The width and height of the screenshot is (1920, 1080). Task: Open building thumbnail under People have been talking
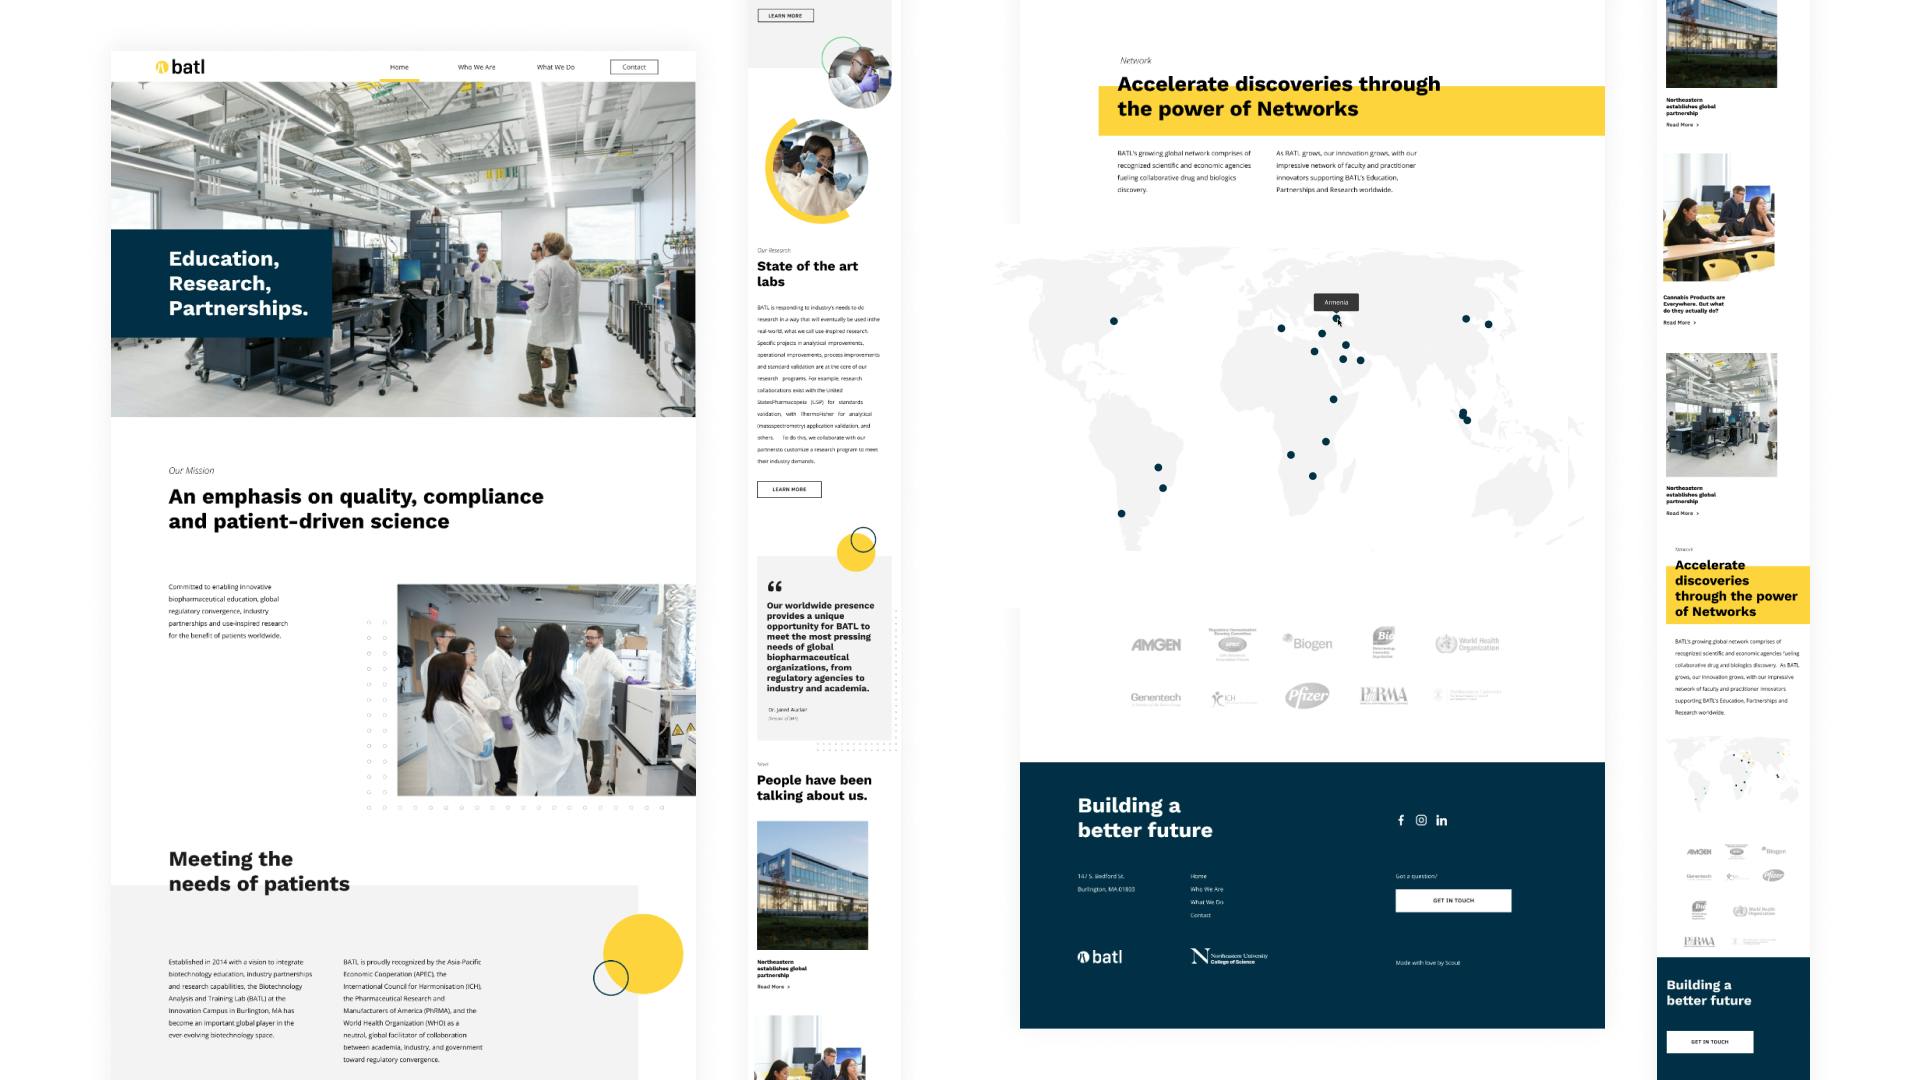[812, 885]
